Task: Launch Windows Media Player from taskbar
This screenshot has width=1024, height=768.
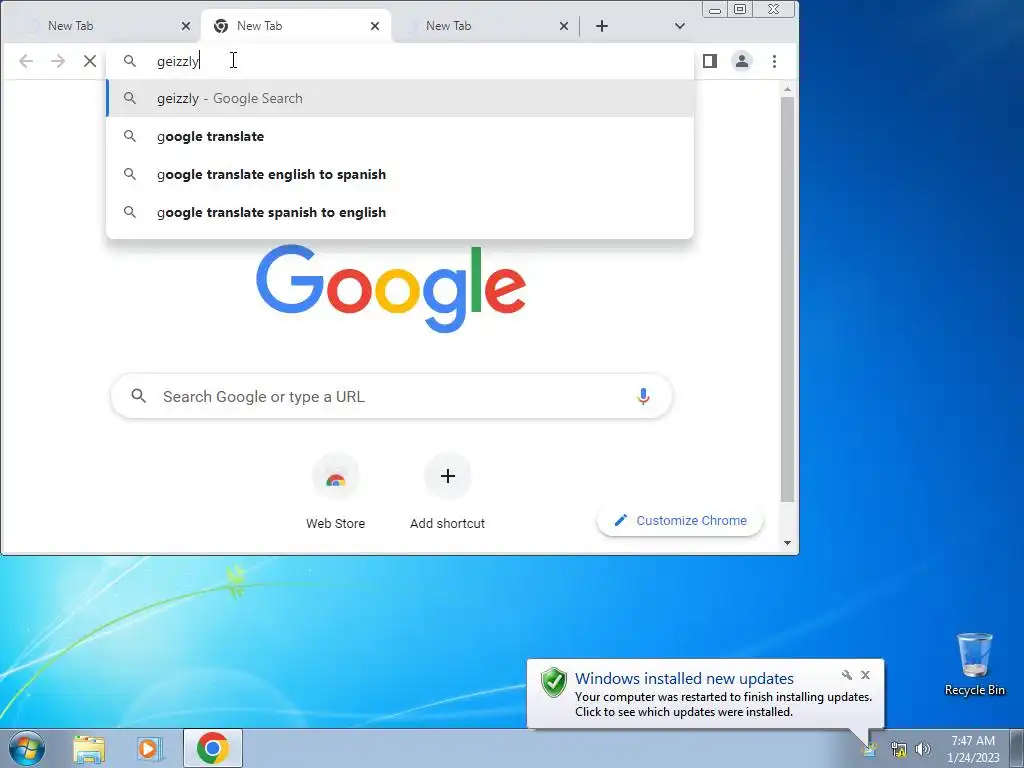Action: 150,748
